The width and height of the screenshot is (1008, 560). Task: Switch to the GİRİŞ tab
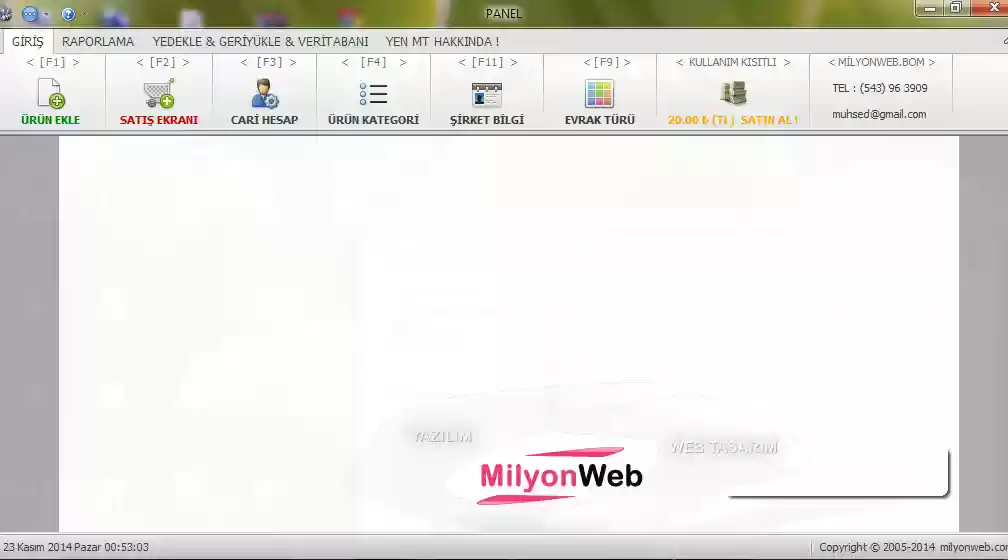(28, 42)
